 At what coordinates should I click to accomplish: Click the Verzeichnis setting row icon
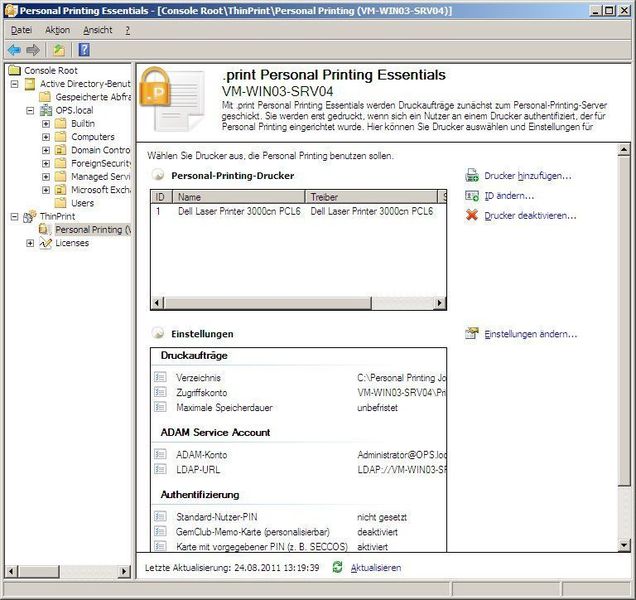click(160, 377)
